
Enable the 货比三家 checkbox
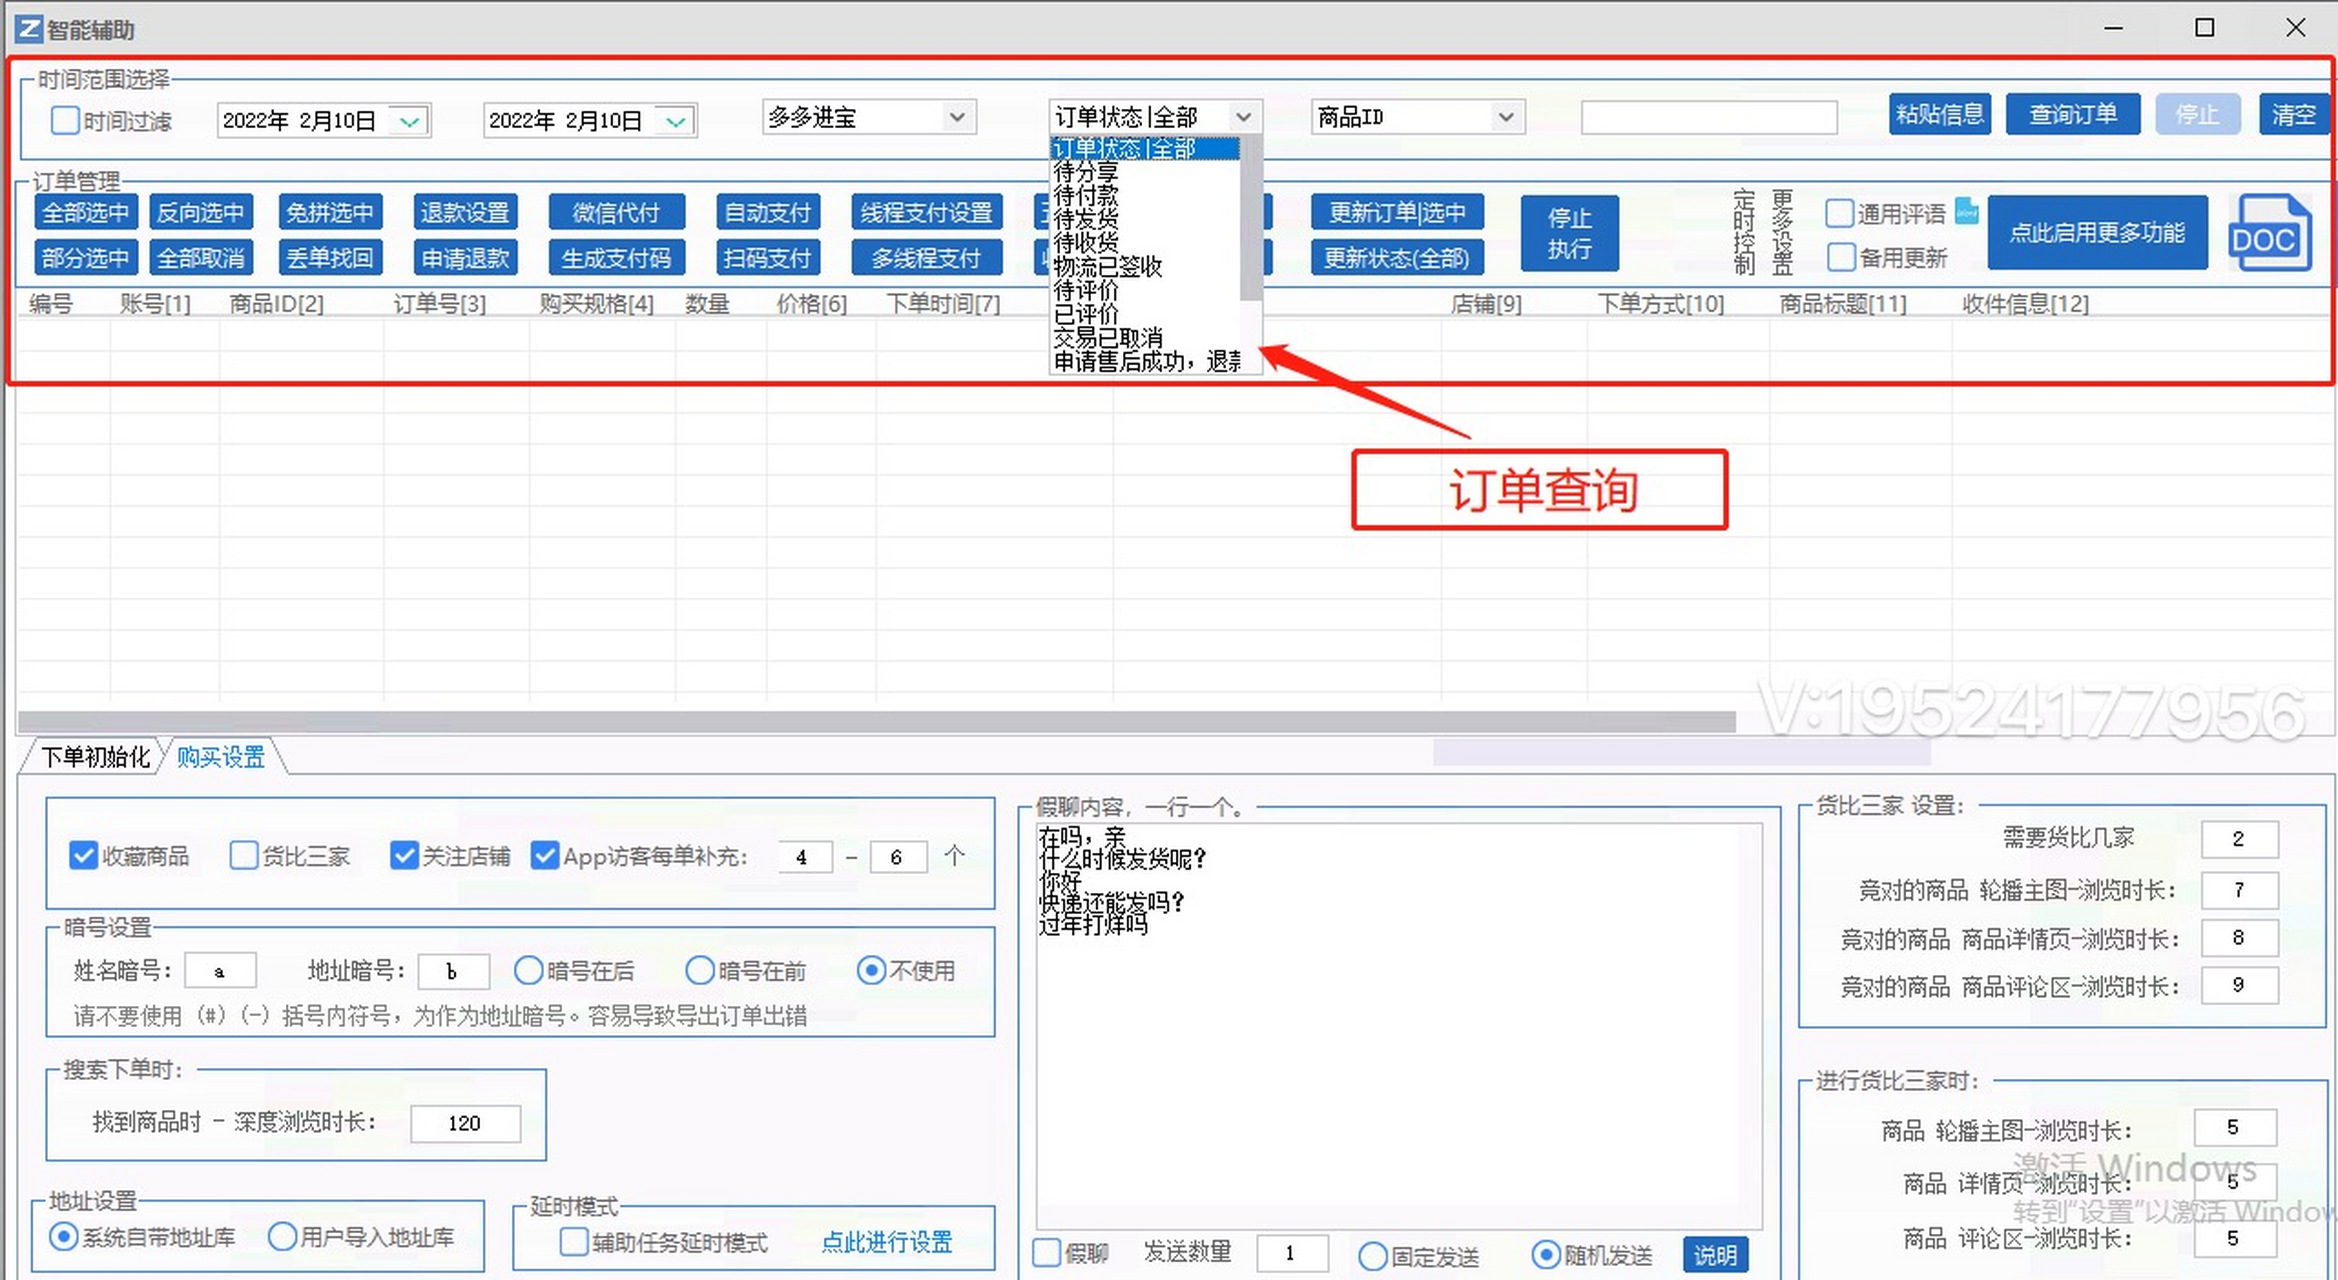243,856
